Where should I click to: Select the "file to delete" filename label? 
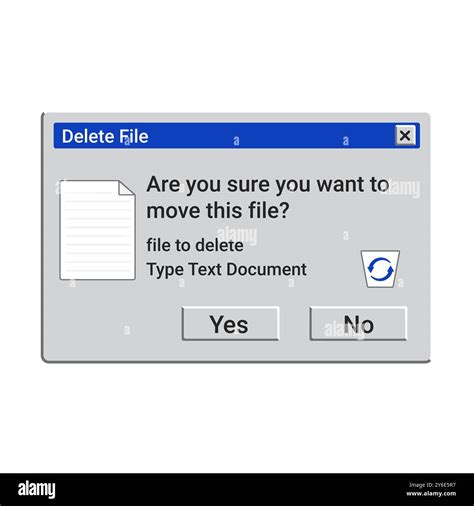pos(195,245)
